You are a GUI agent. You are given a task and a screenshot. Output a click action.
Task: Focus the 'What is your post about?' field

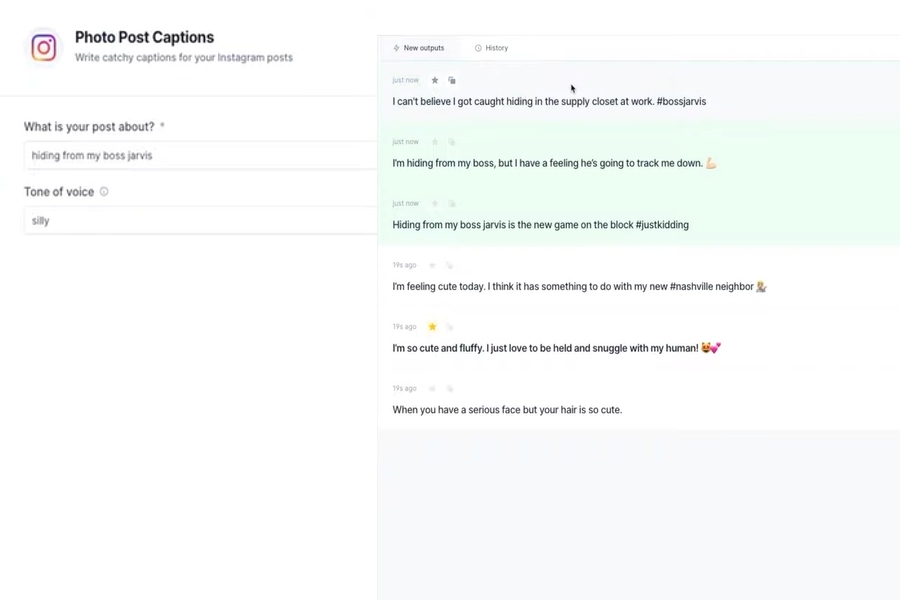coord(200,156)
